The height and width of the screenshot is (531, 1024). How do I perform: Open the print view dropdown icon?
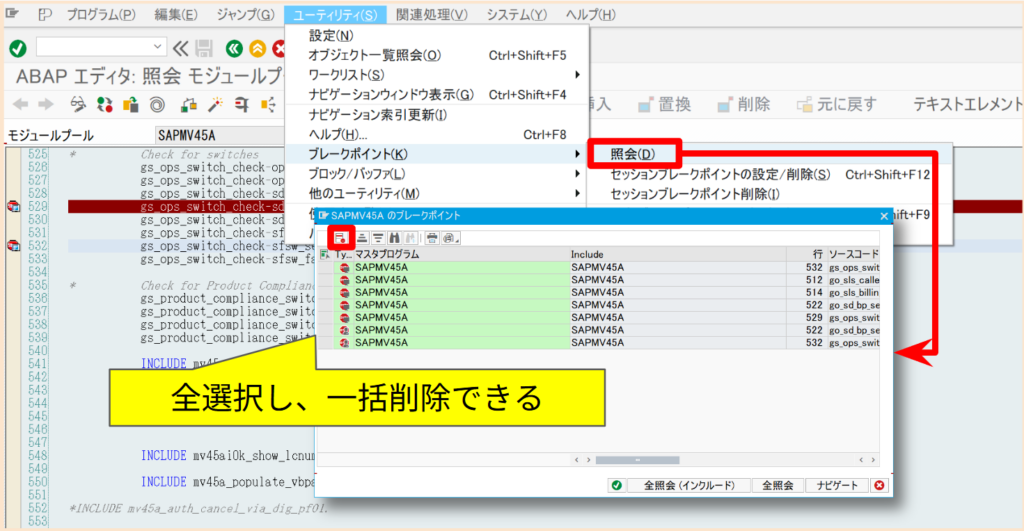point(451,238)
